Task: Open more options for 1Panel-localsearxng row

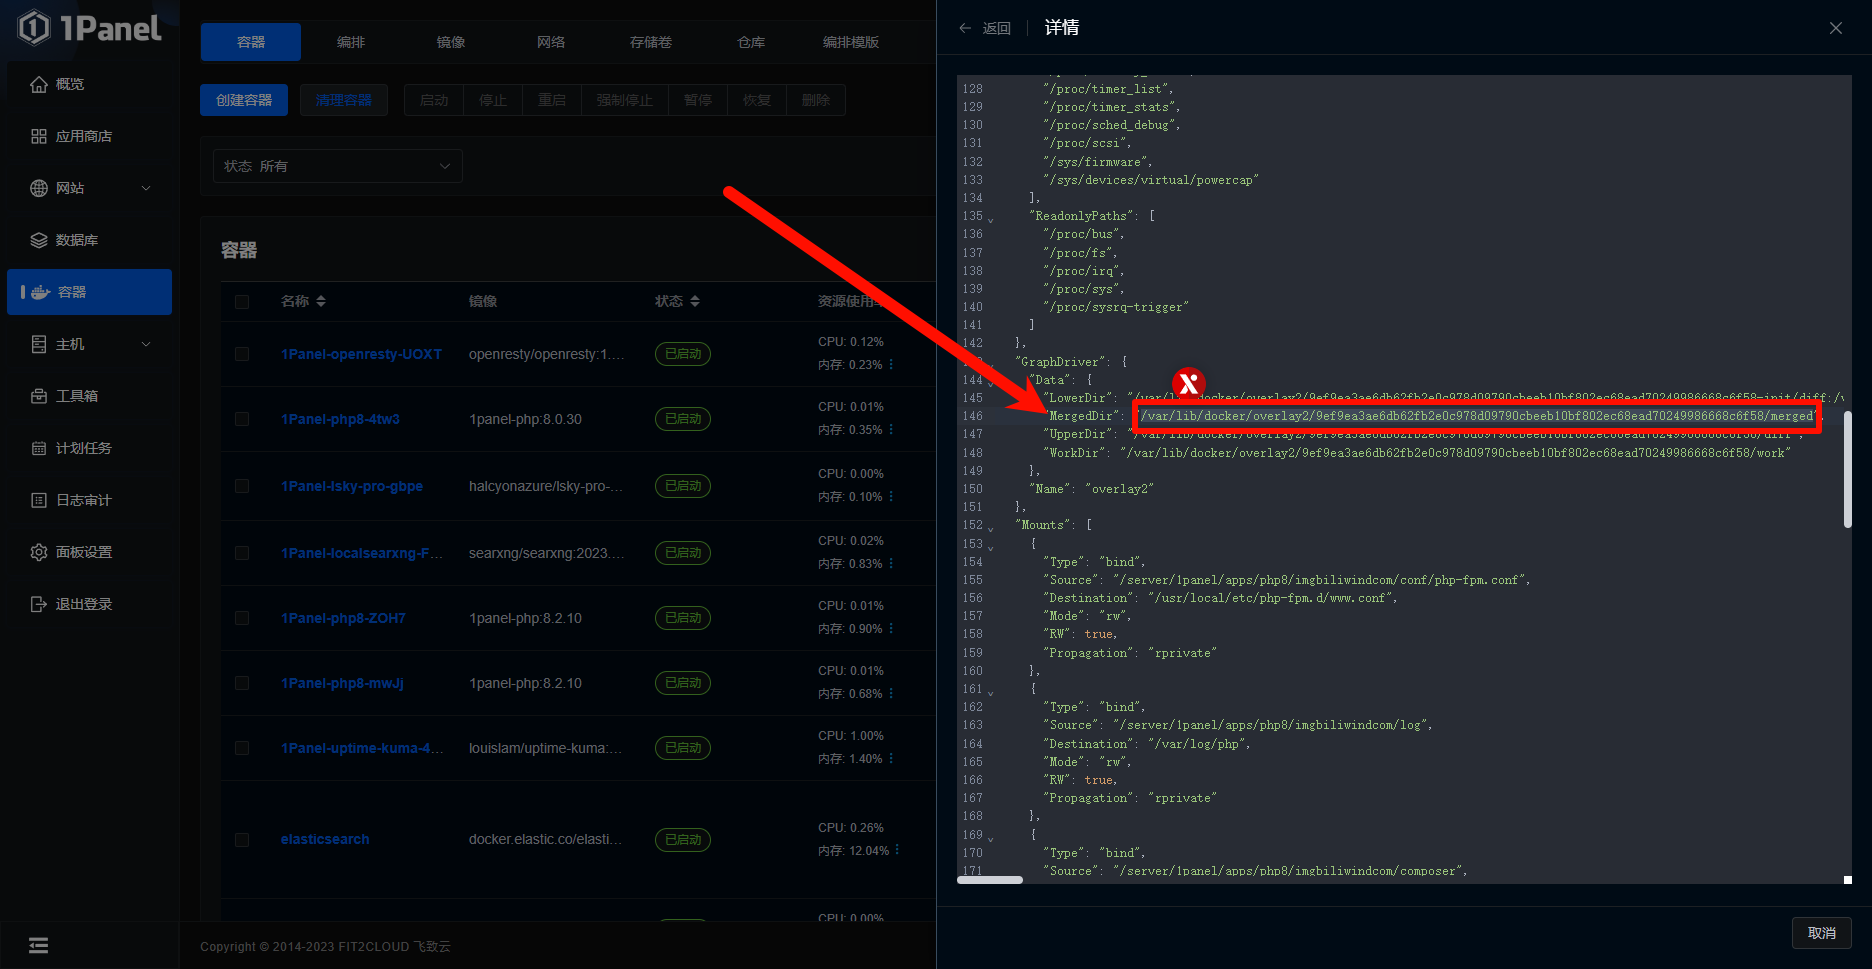Action: 891,564
